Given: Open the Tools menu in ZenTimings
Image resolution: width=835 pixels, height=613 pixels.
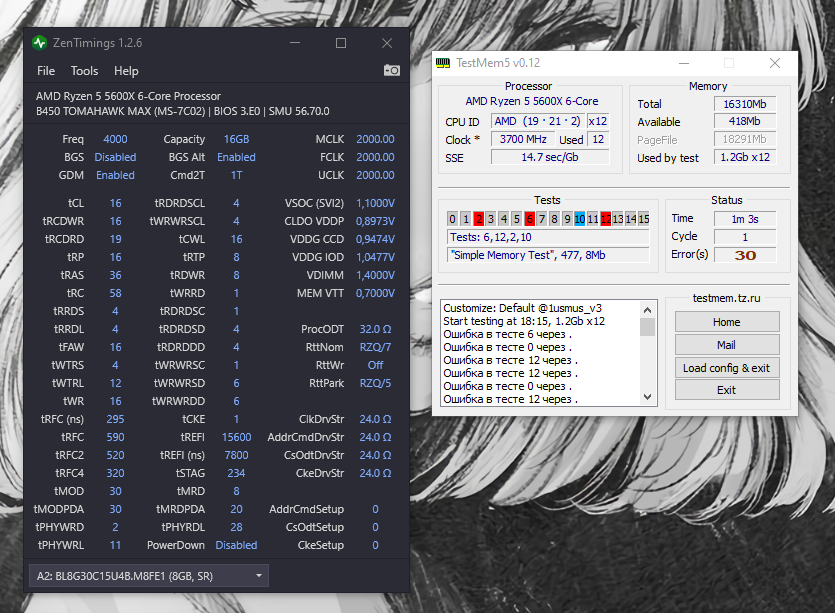Looking at the screenshot, I should (84, 71).
